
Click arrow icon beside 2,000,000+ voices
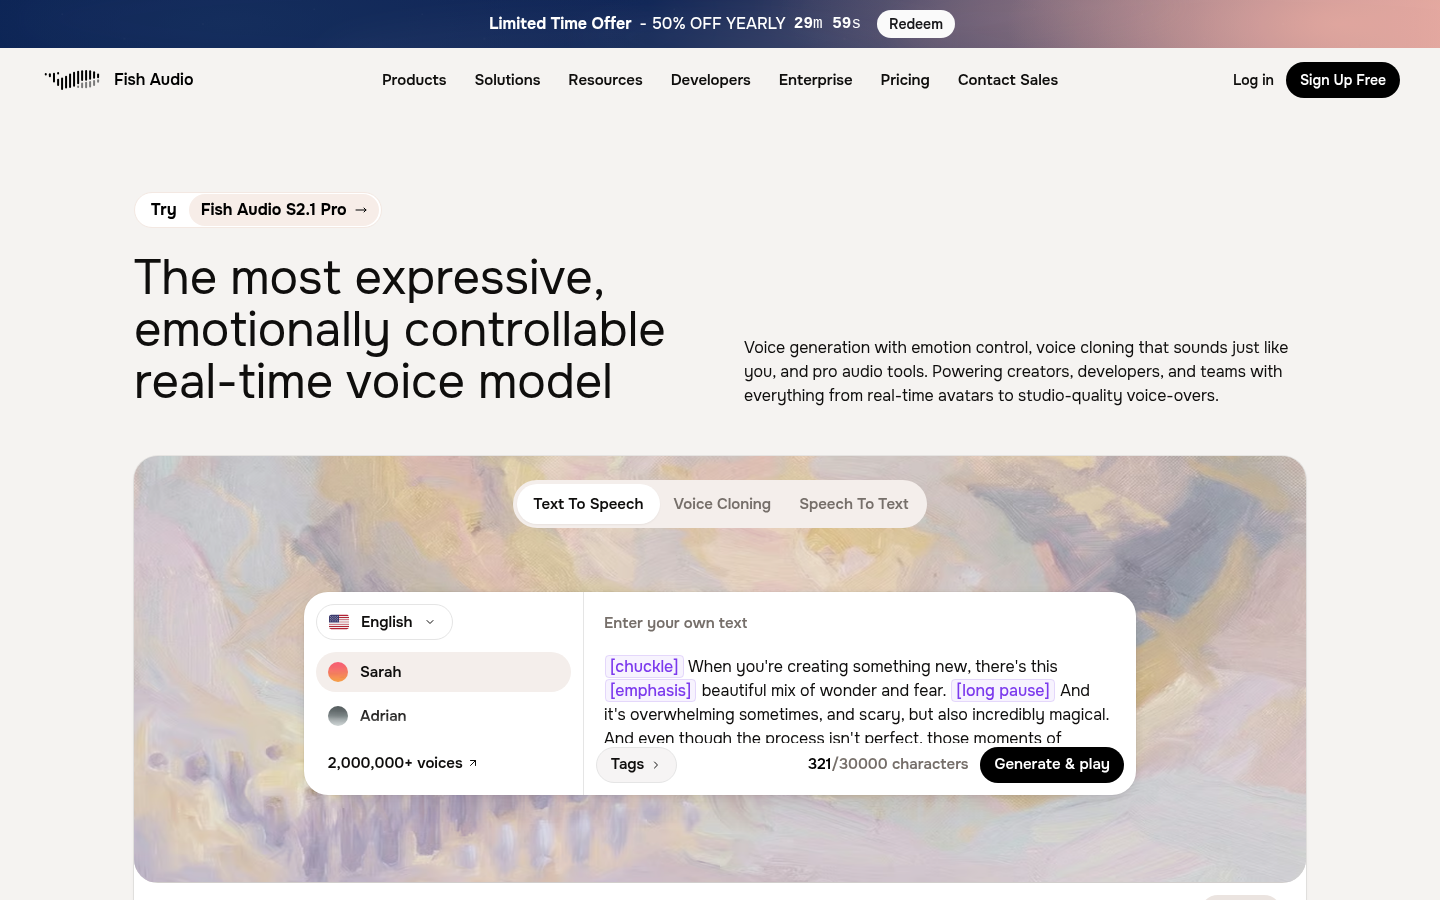[x=473, y=763]
